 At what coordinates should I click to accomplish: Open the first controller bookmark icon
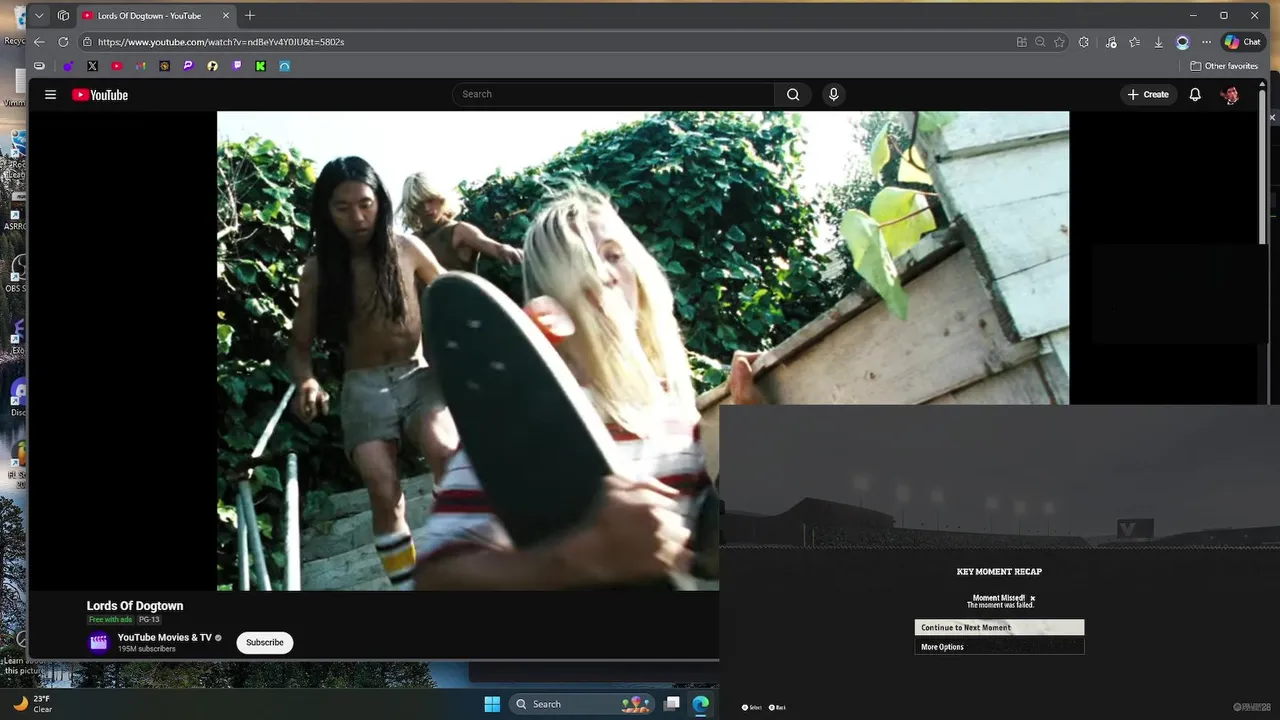39,66
